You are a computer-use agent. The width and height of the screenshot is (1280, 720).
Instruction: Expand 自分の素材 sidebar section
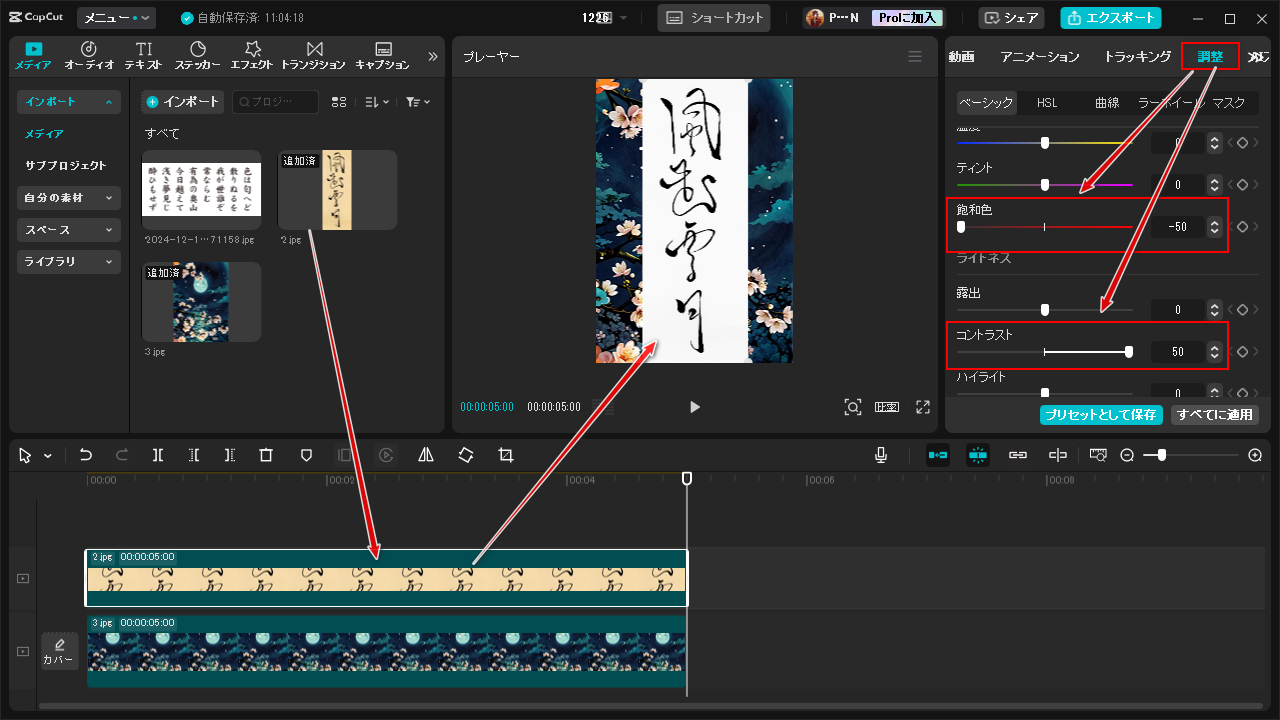[x=69, y=198]
